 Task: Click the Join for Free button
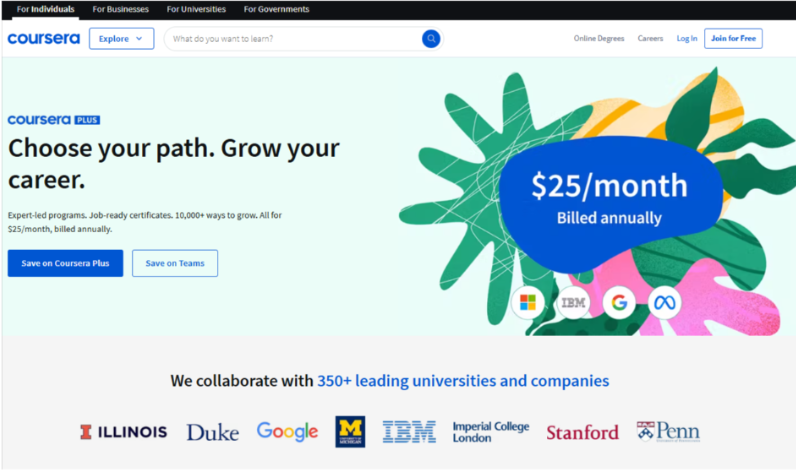(x=733, y=39)
